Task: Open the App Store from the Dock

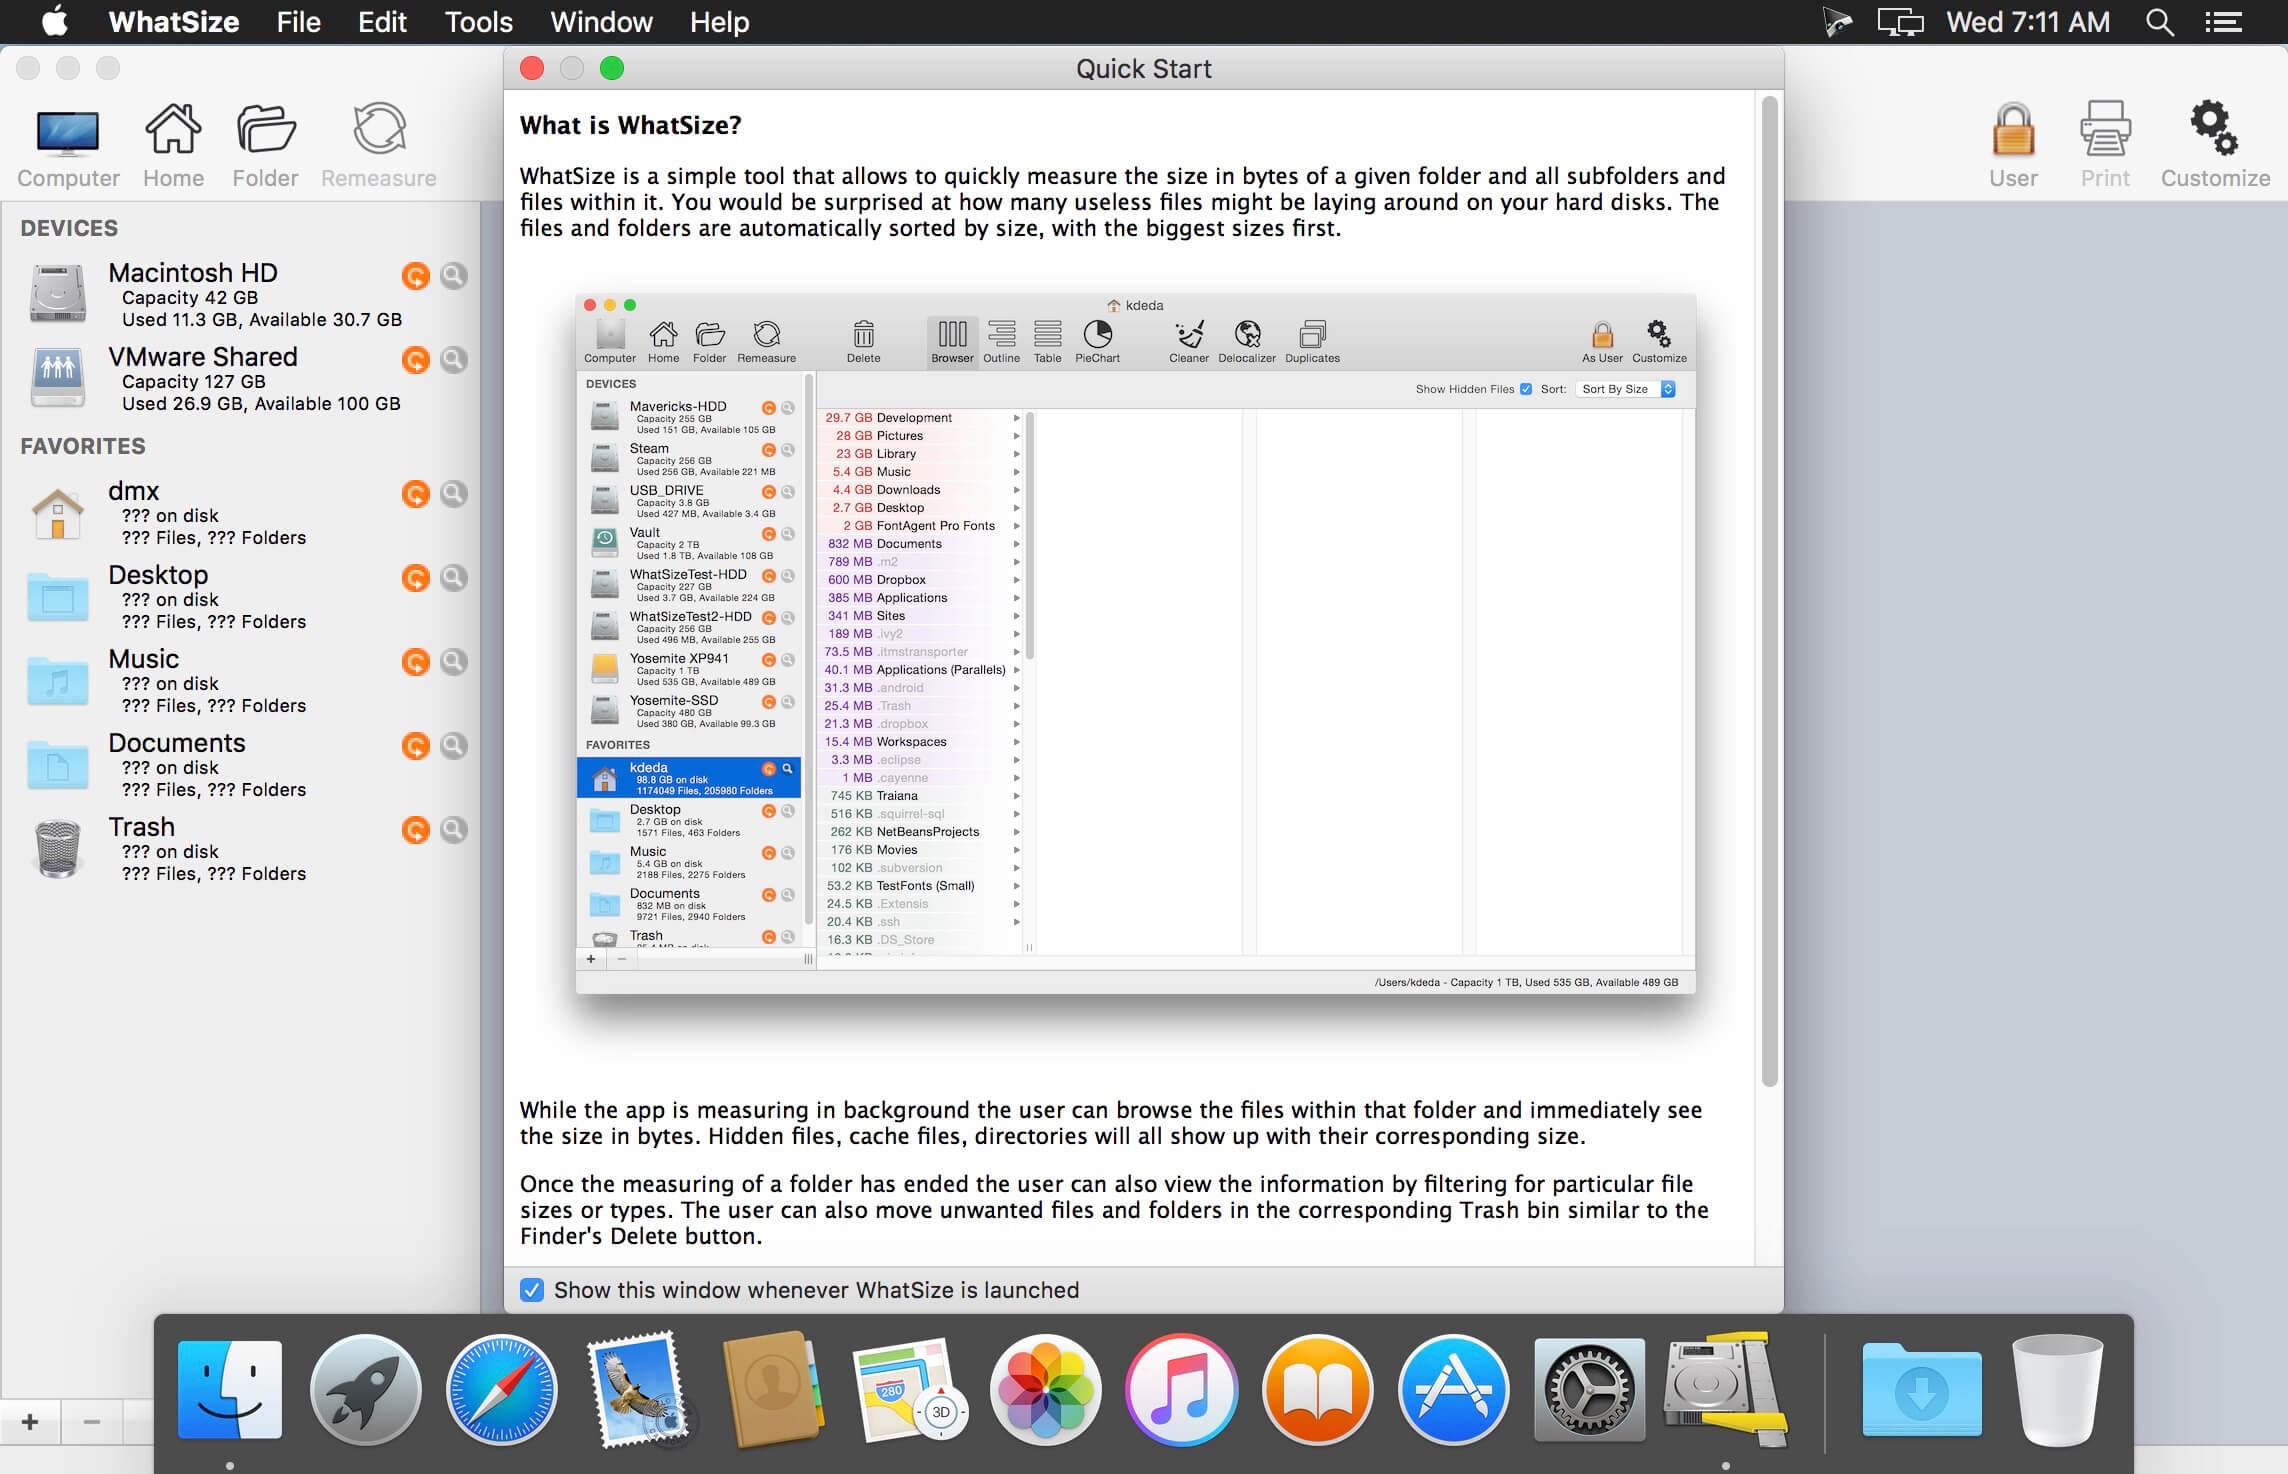Action: pyautogui.click(x=1453, y=1390)
